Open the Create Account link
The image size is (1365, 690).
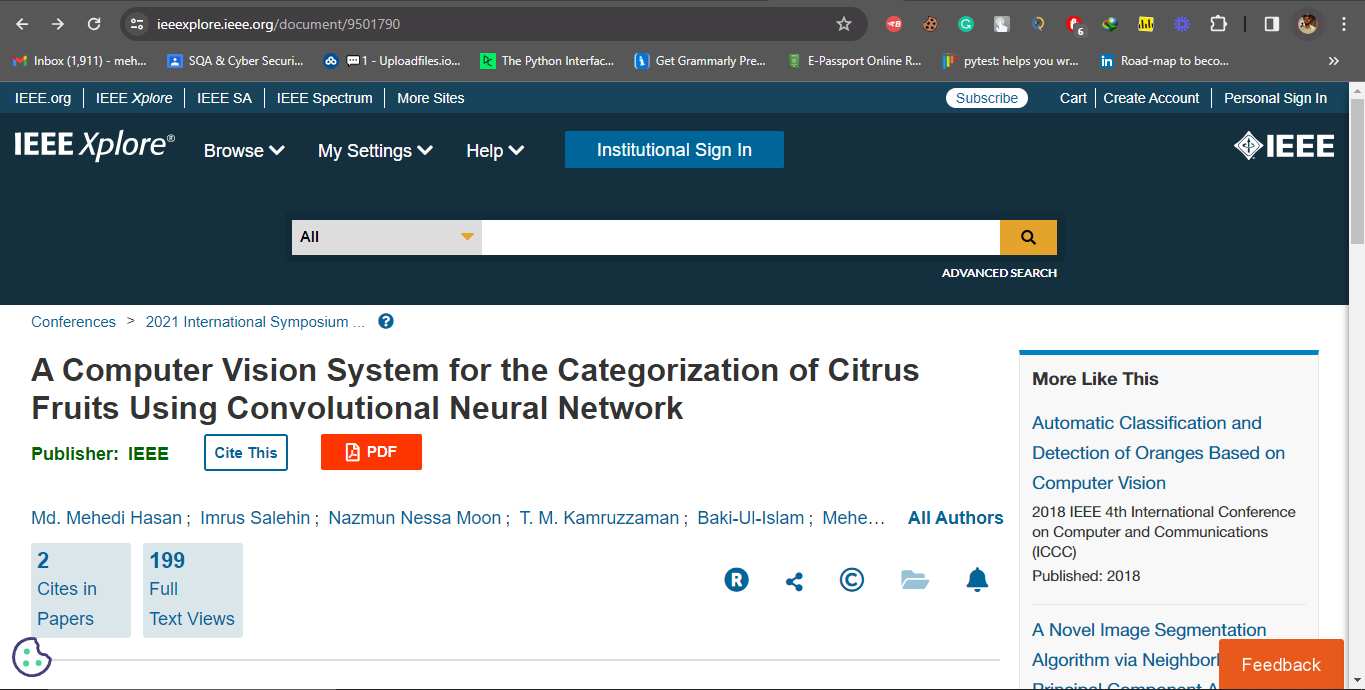1151,98
